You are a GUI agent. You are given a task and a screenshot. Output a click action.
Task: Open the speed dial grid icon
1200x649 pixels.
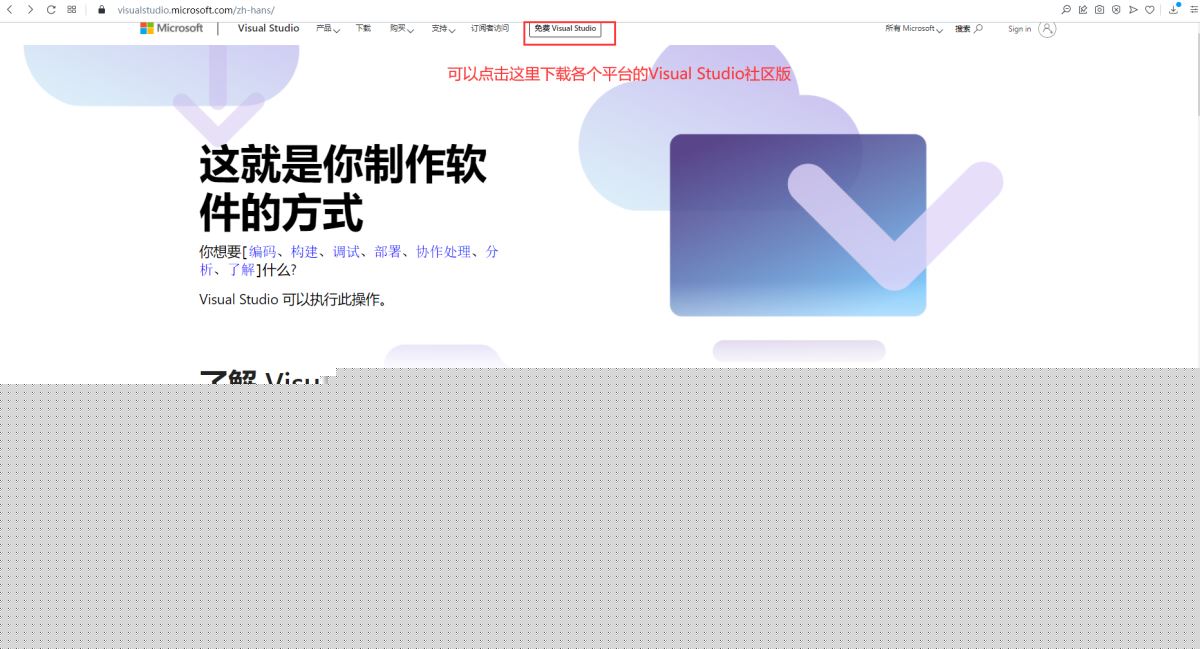tap(72, 9)
